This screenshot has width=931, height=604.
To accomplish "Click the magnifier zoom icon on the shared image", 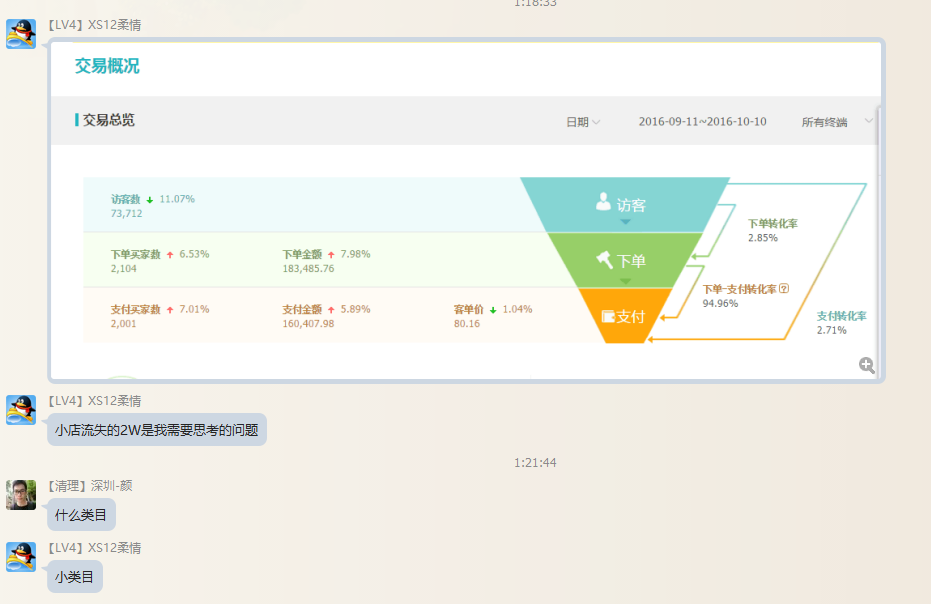I will (867, 366).
